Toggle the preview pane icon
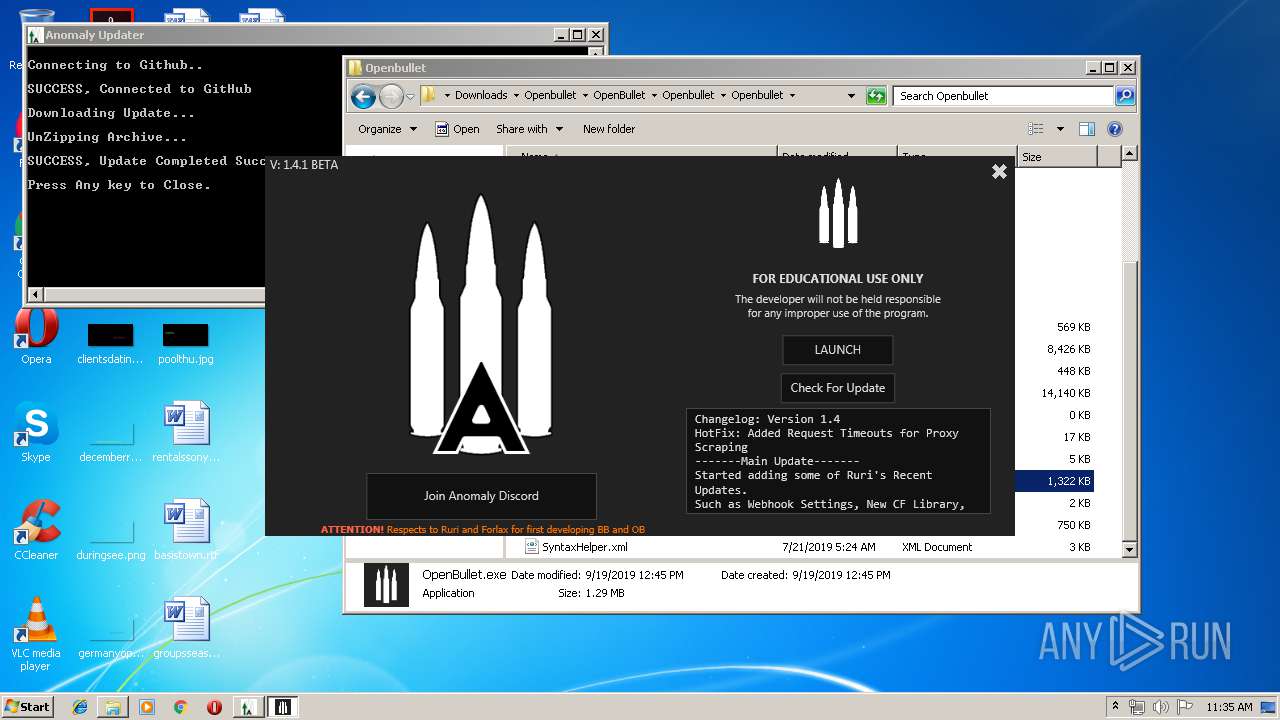 coord(1087,129)
